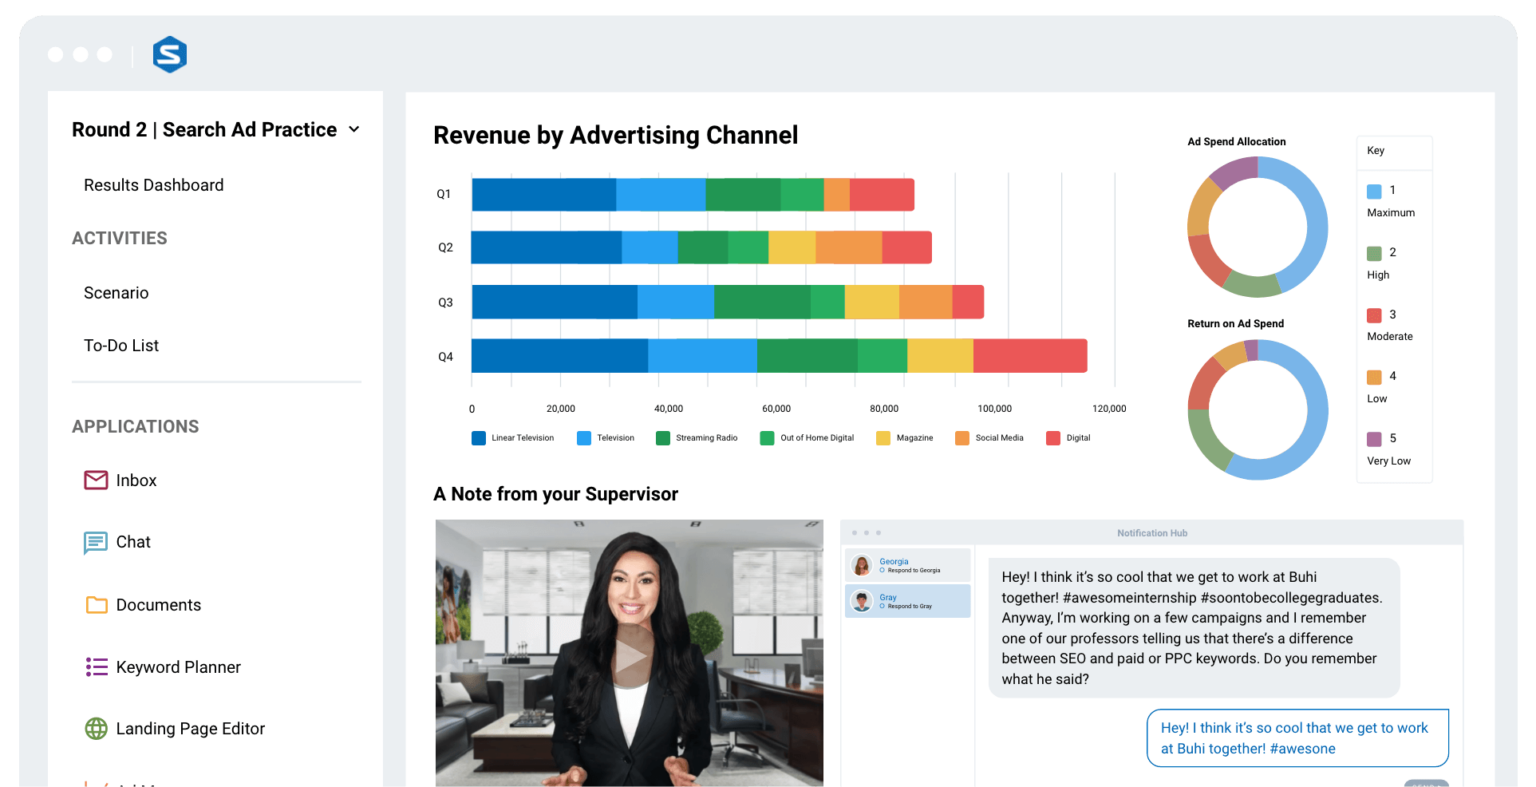This screenshot has width=1536, height=787.
Task: Click the Keyword Planner list icon
Action: (96, 667)
